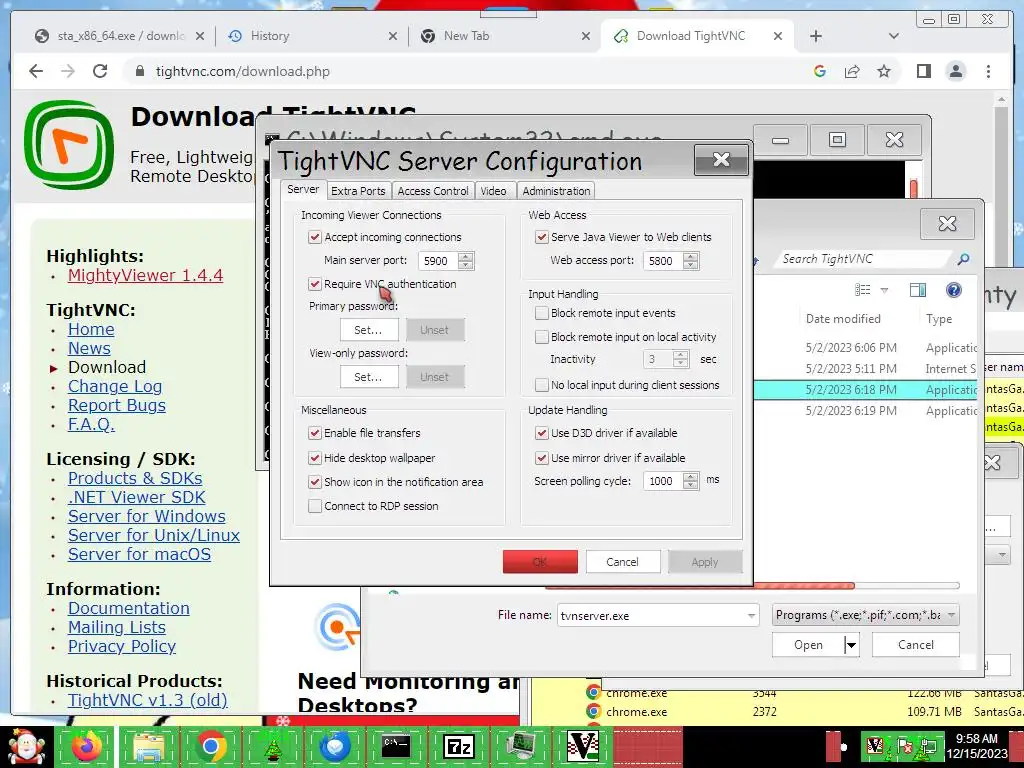Open TightVNC icon in the taskbar
The image size is (1024, 768).
(x=583, y=746)
